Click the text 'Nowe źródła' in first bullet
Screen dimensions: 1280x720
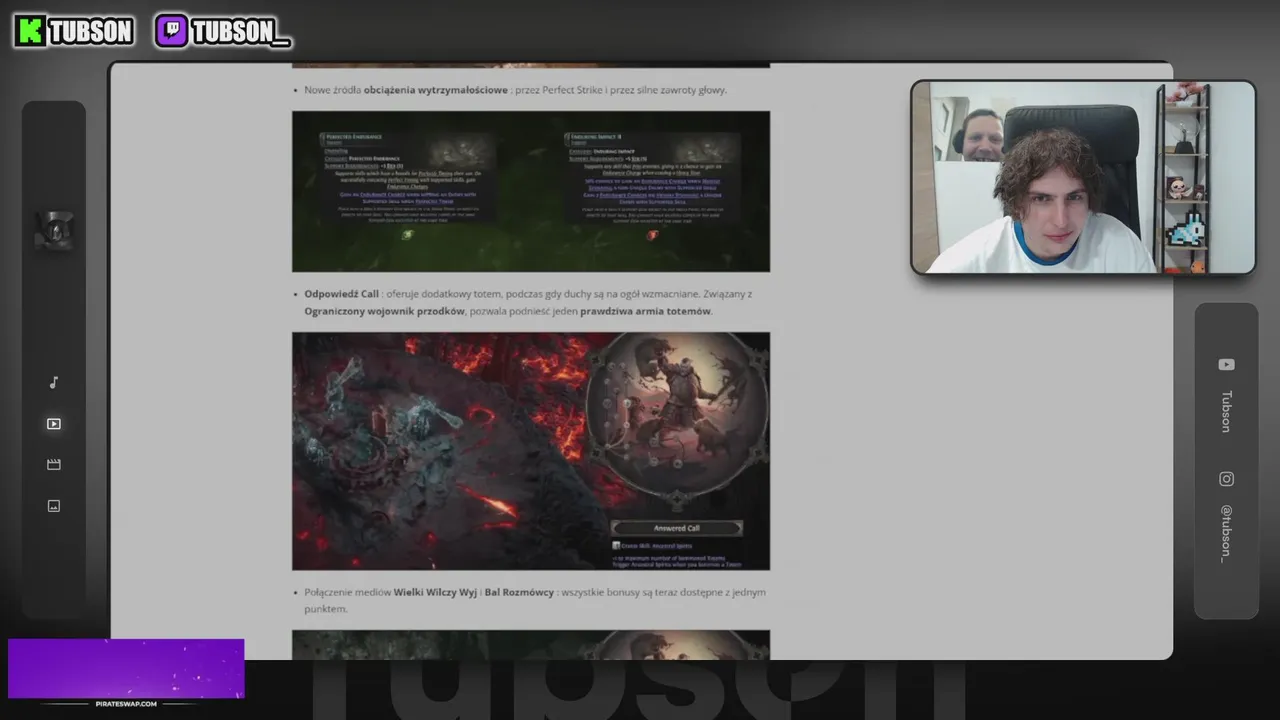pos(333,90)
